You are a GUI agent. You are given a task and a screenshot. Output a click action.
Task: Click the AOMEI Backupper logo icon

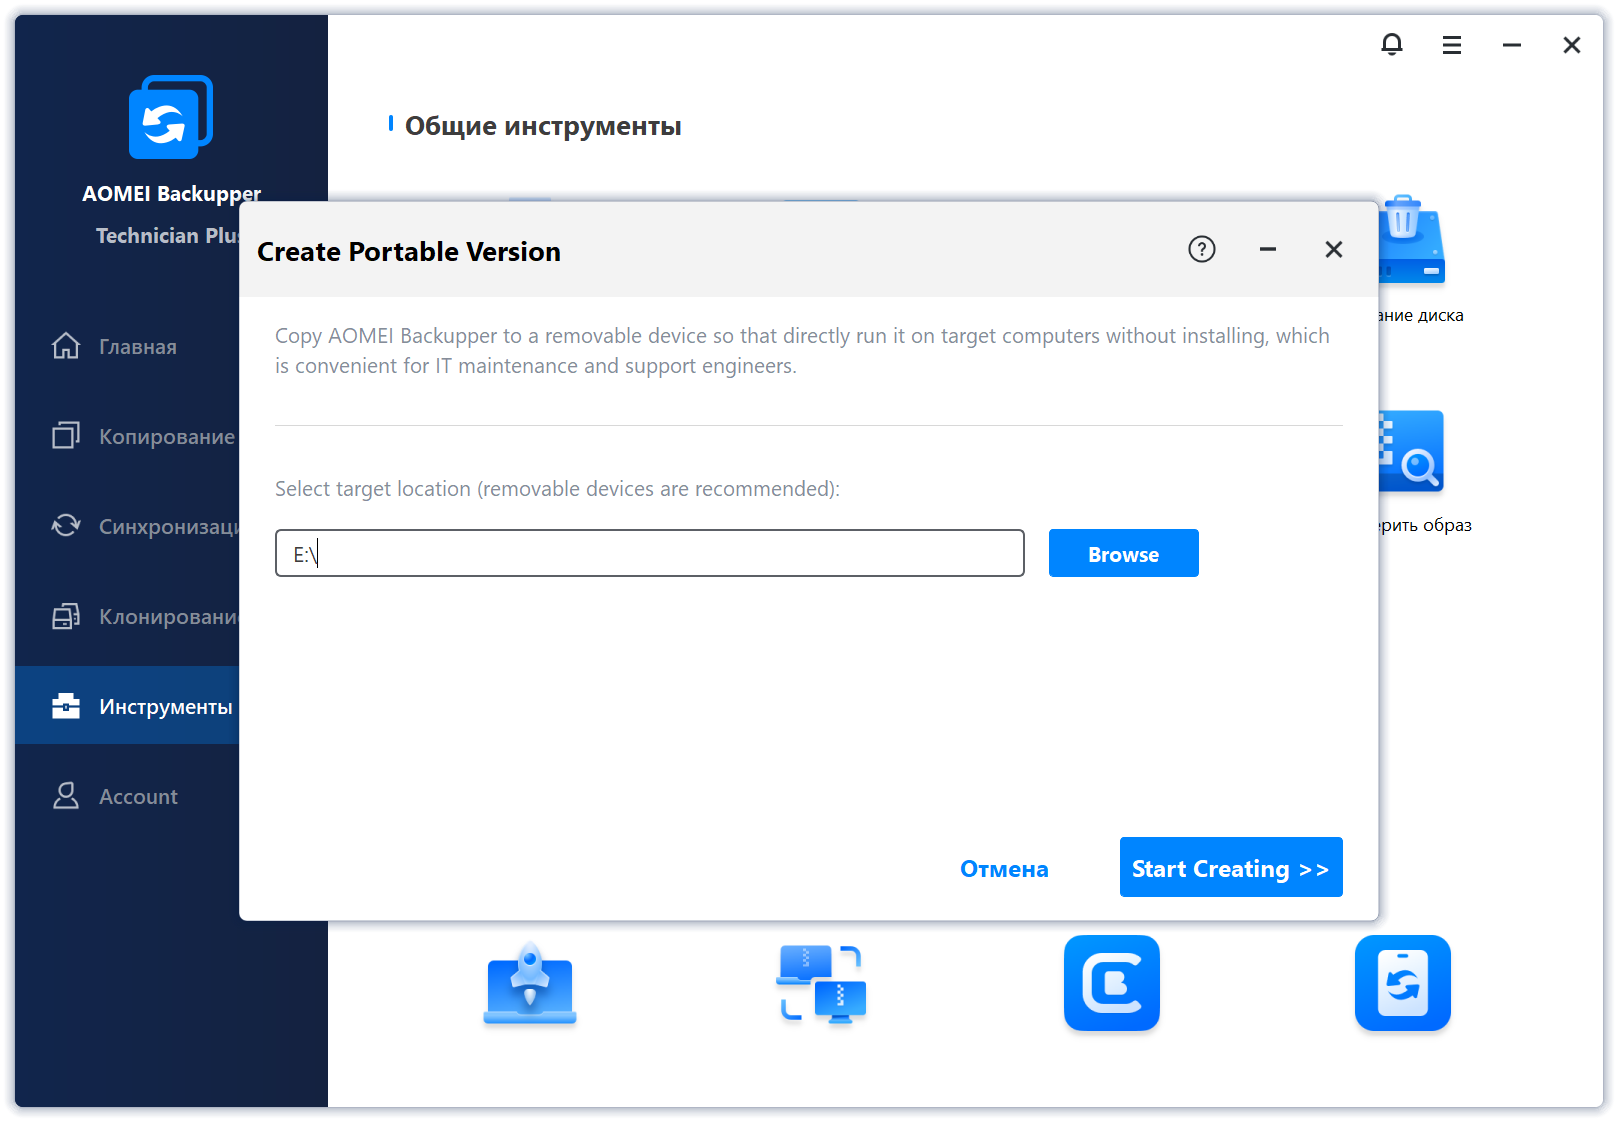pos(171,117)
